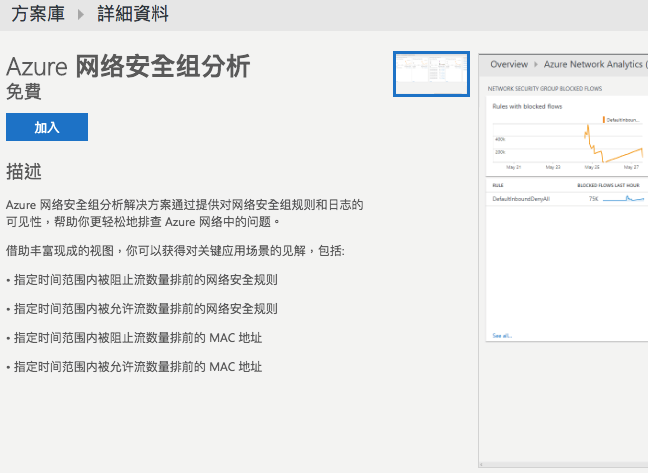Click the large preview screenshot image
This screenshot has width=648, height=473.
pos(563,260)
